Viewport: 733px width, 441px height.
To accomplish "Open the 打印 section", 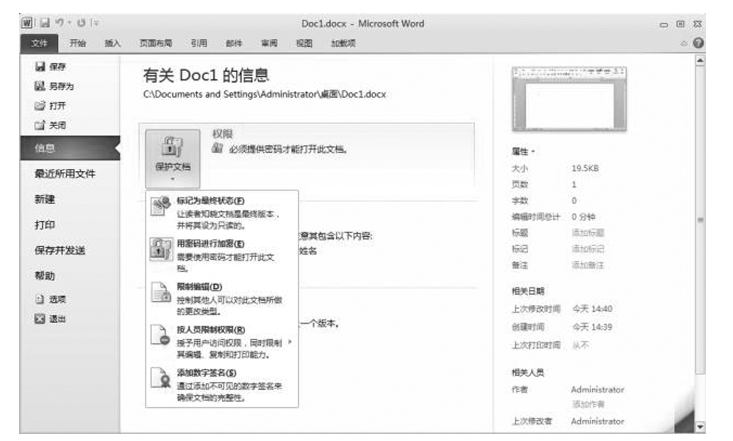I will tap(45, 225).
